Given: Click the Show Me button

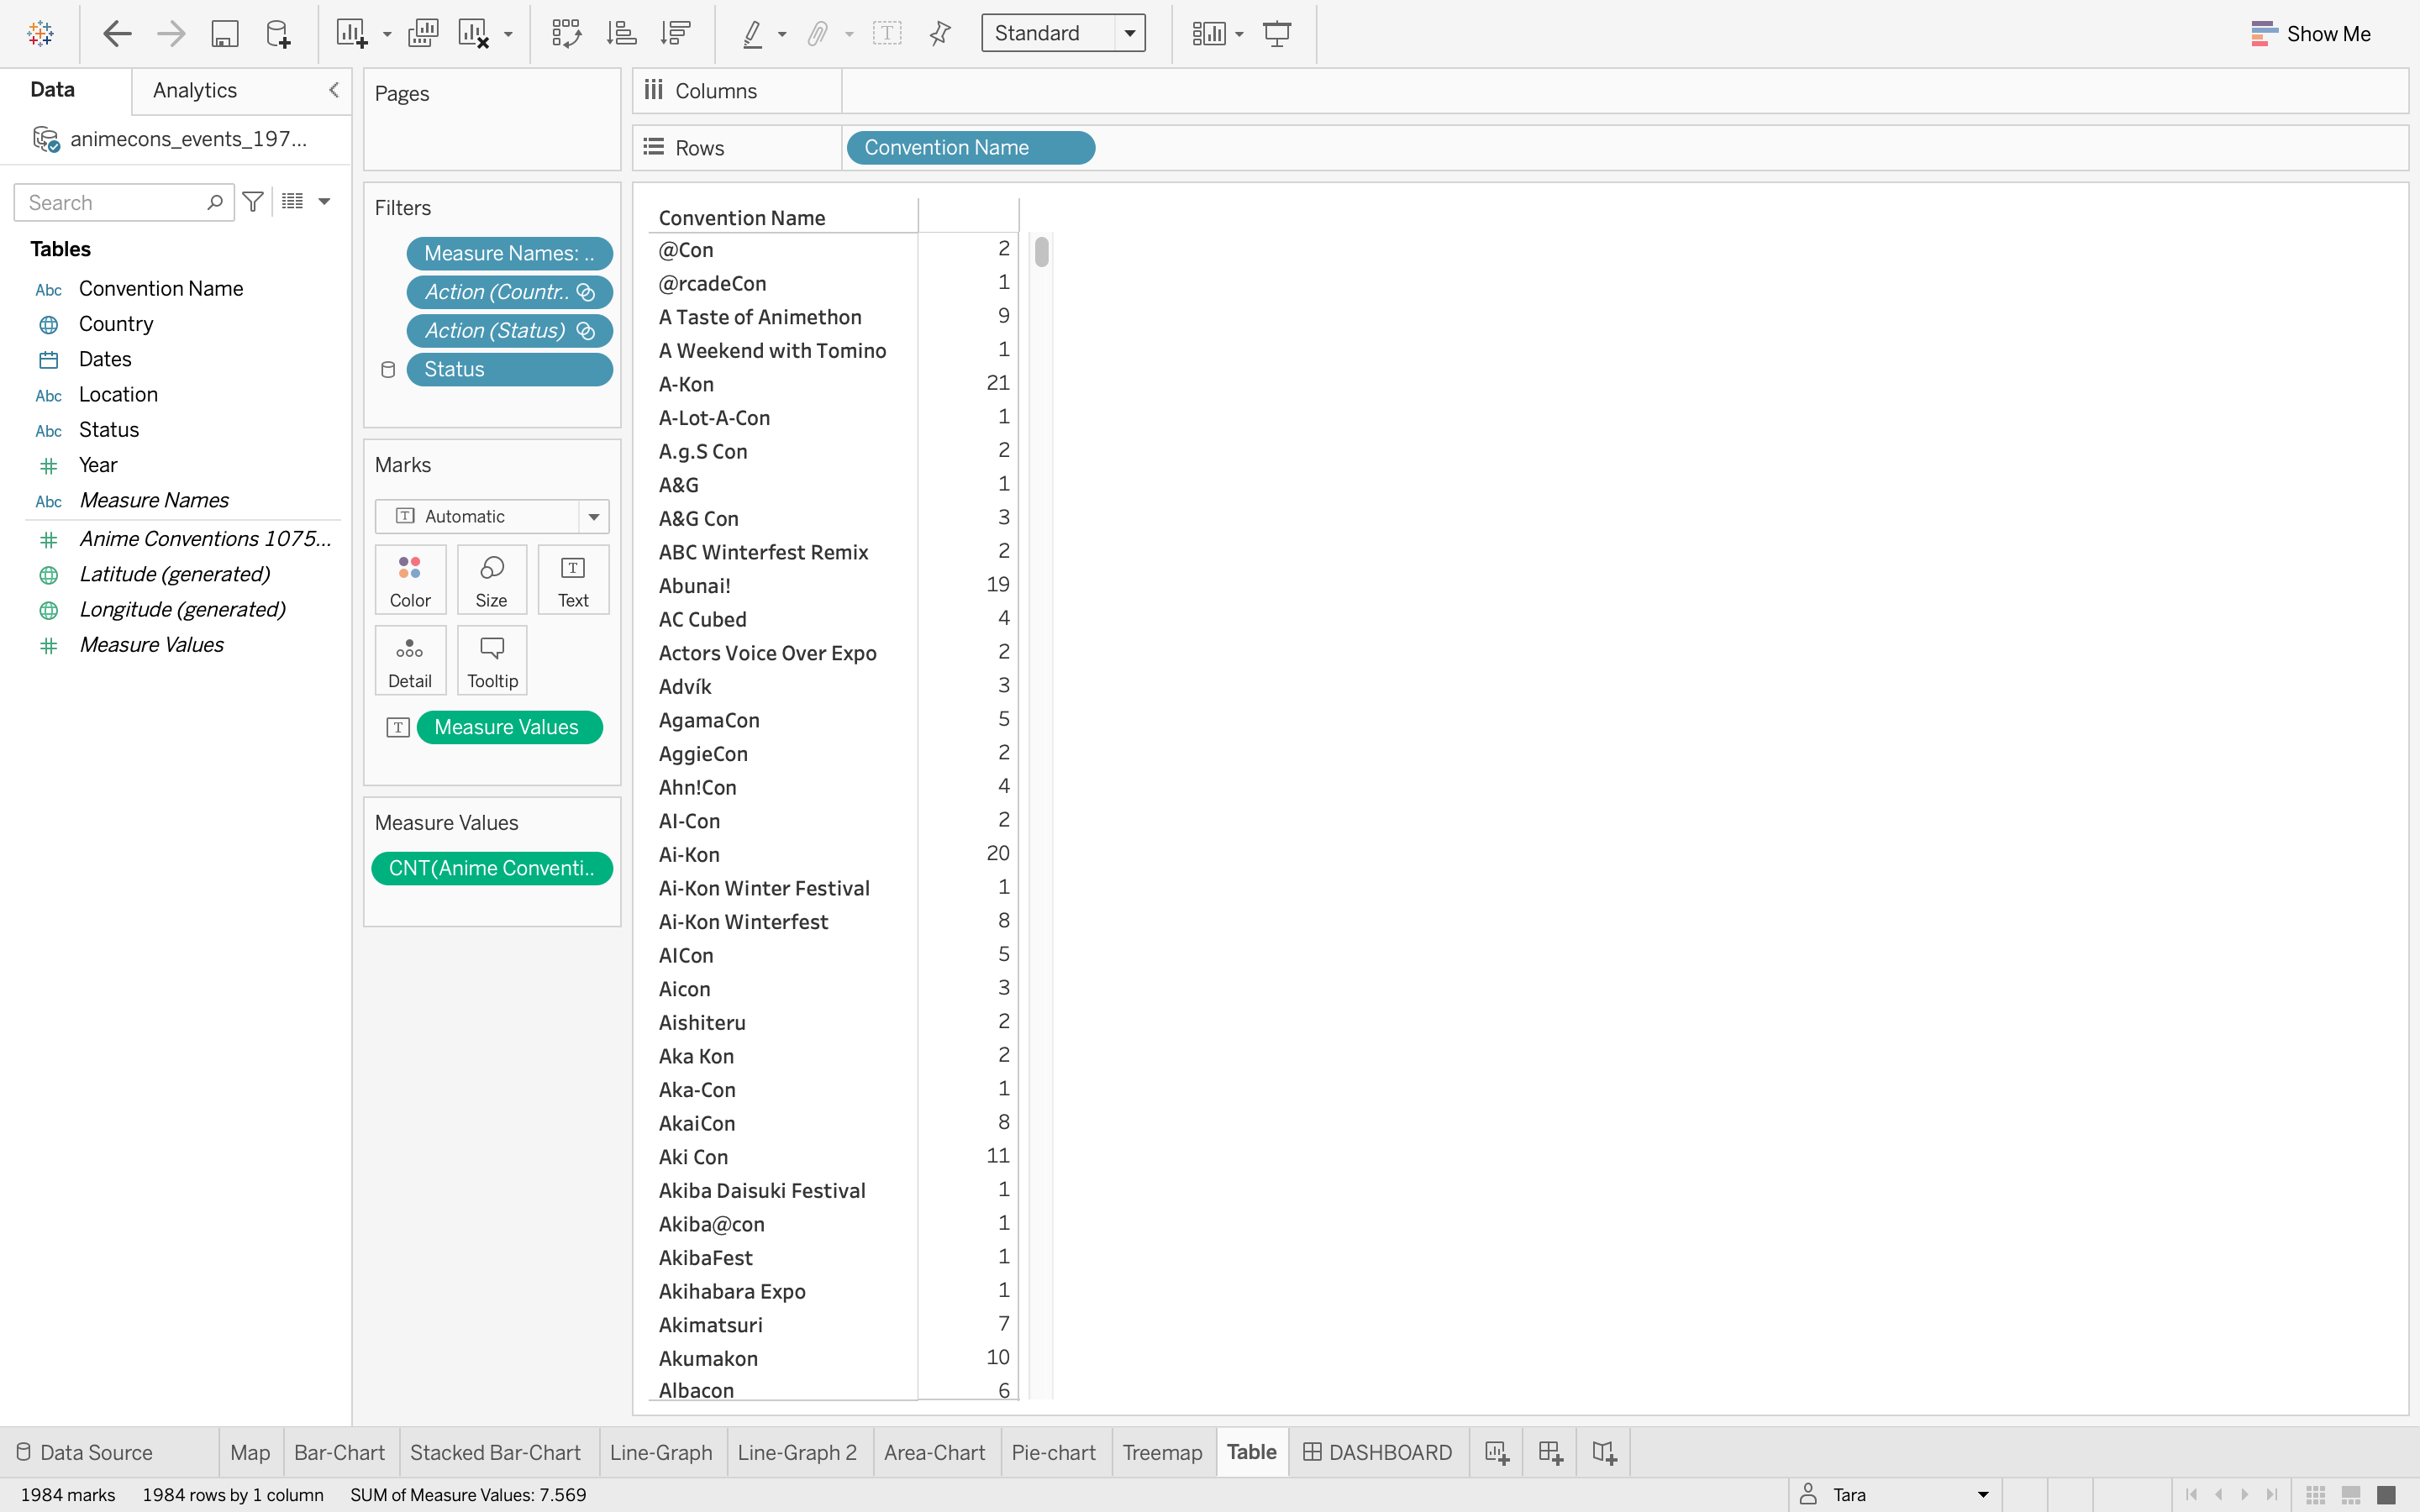Looking at the screenshot, I should point(2311,33).
